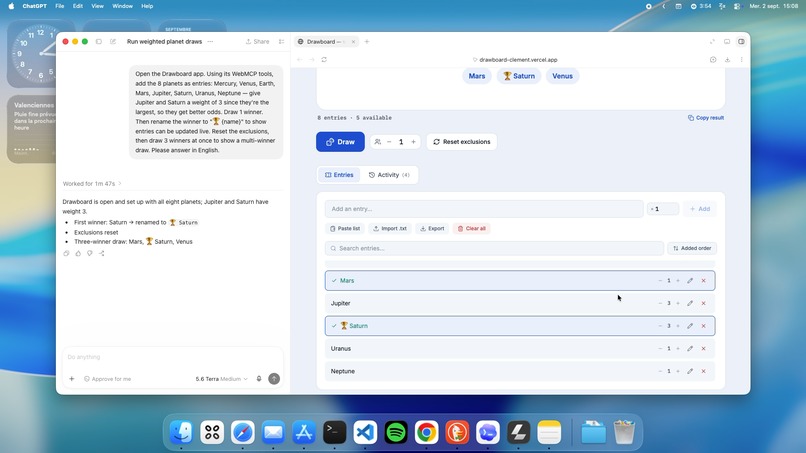Screen dimensions: 806x453
Task: Click the Venus winner chip
Action: pyautogui.click(x=562, y=76)
